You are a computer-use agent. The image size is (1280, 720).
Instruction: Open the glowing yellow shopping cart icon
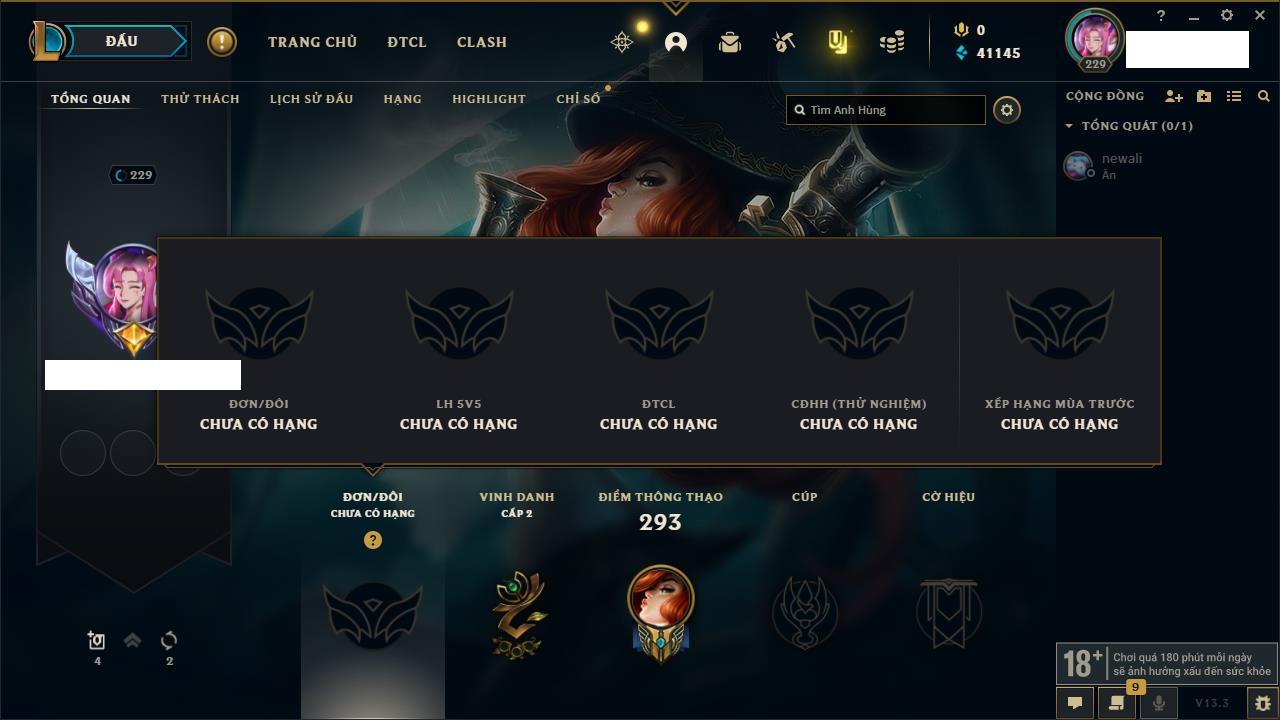pyautogui.click(x=838, y=42)
